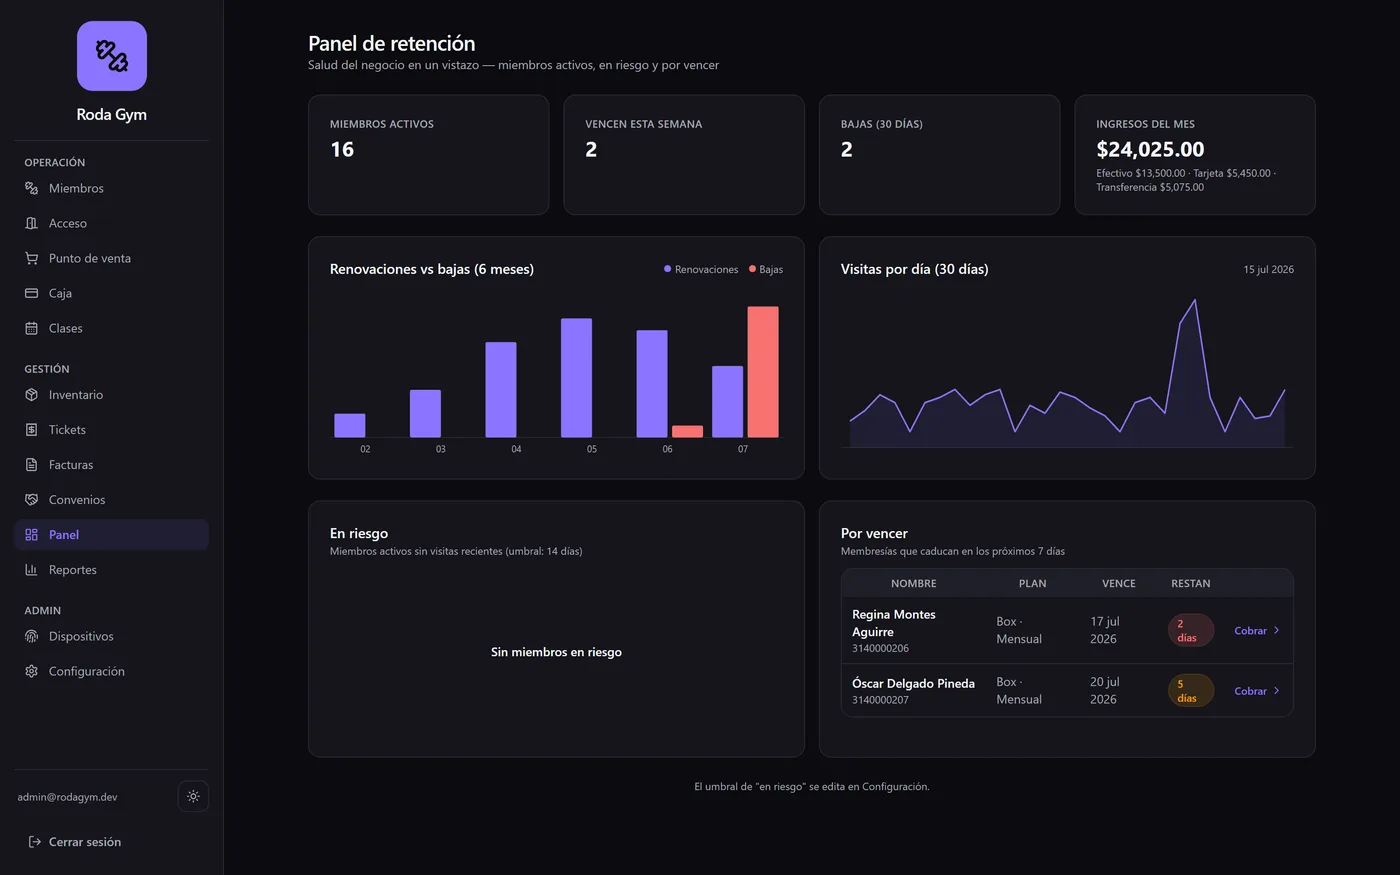Screen dimensions: 1400x875
Task: Click the Ingresos del mes $24,025.00 amount
Action: pos(1150,150)
